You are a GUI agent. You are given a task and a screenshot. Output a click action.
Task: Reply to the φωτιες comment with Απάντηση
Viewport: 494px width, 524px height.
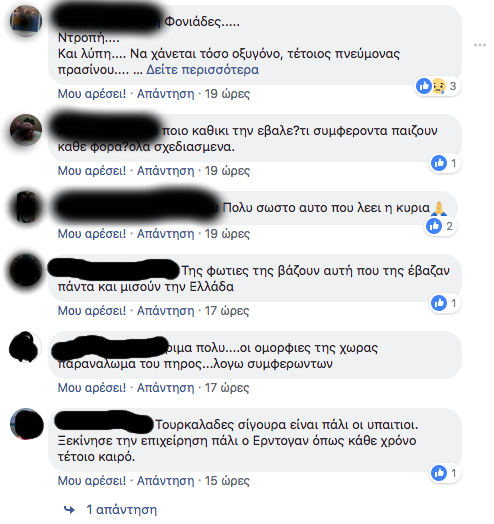[x=165, y=311]
